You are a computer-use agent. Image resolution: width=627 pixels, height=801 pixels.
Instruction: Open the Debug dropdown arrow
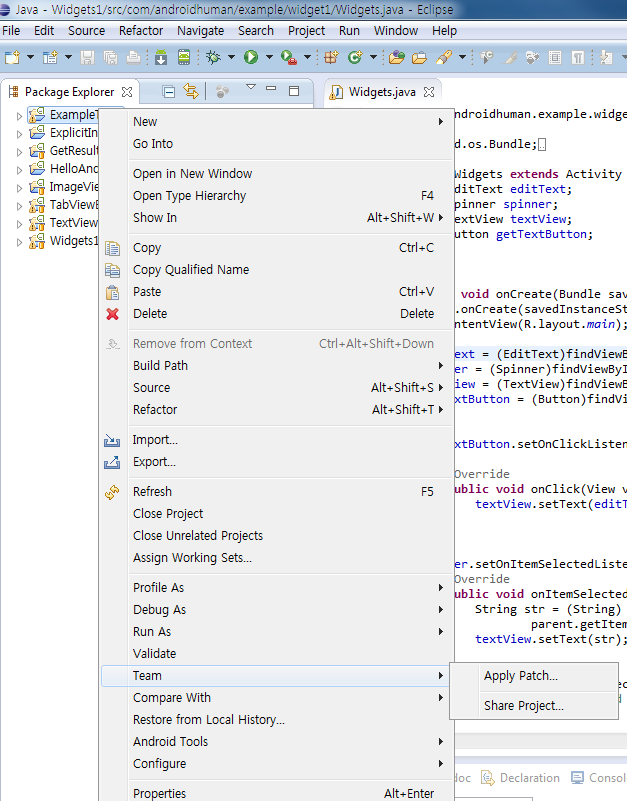[231, 57]
